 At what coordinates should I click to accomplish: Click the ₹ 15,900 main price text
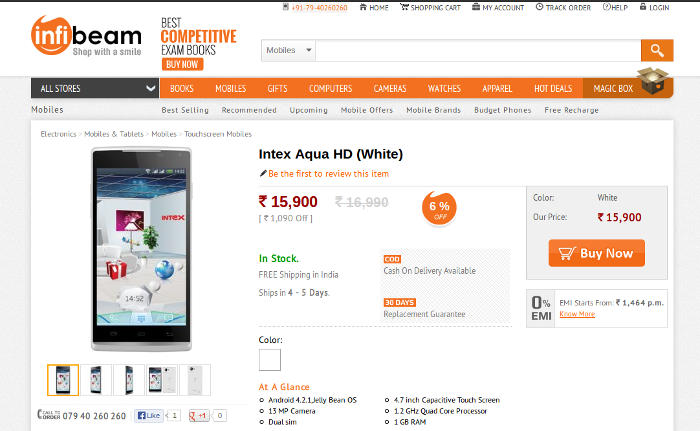[x=288, y=202]
